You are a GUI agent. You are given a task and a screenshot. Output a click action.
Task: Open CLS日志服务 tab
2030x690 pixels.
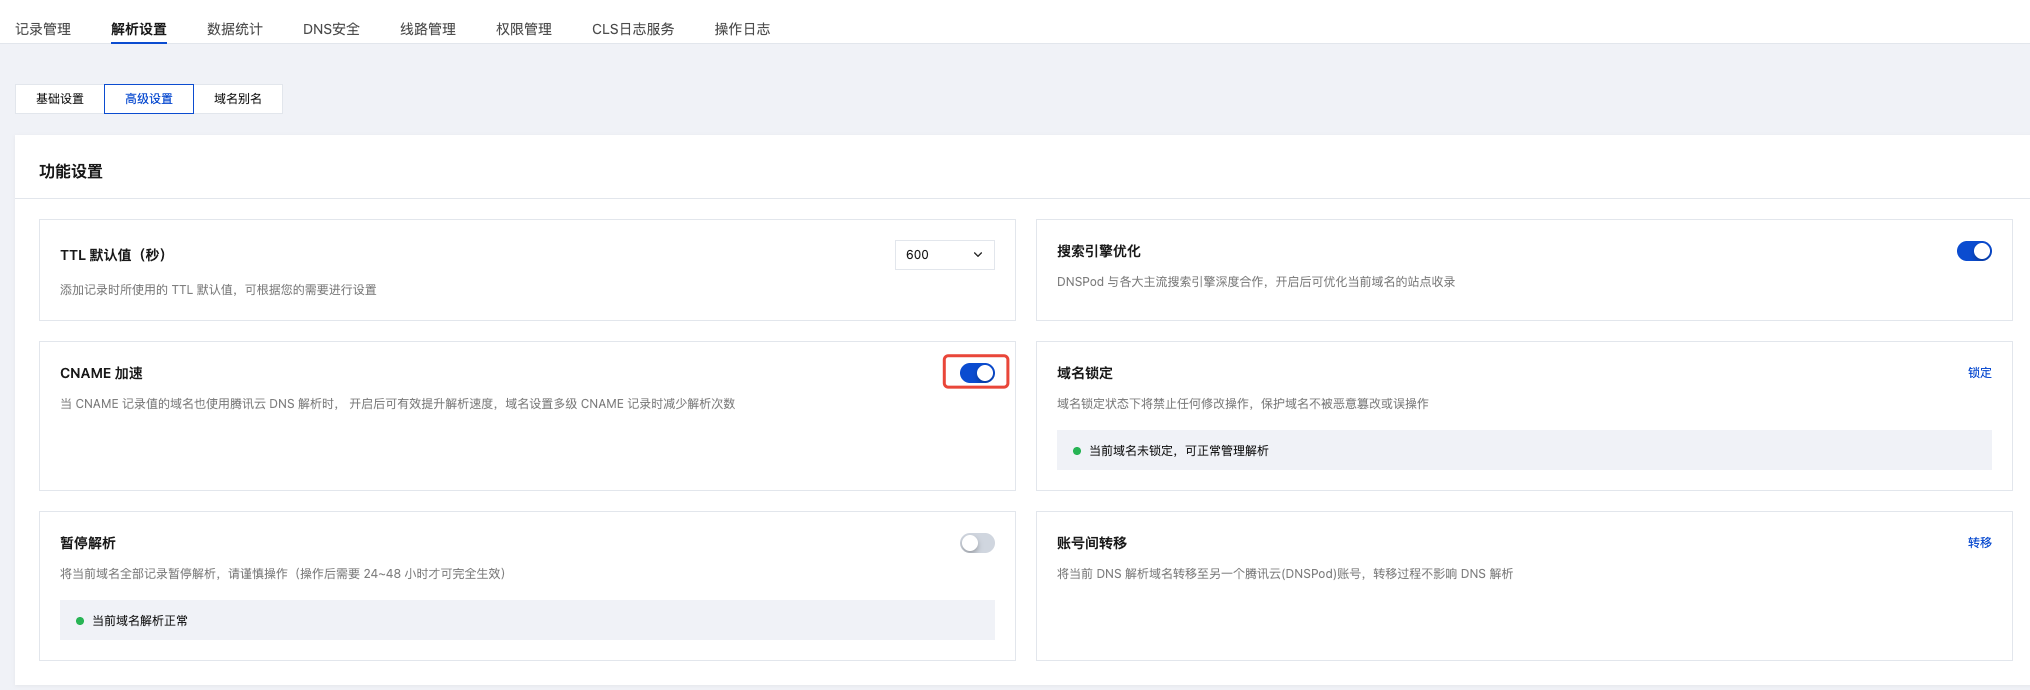633,29
